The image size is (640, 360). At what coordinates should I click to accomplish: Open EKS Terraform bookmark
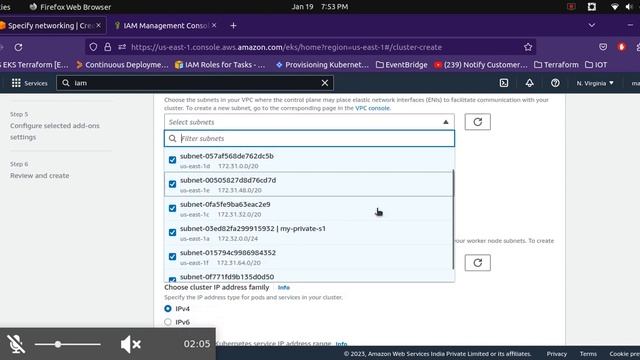pyautogui.click(x=35, y=64)
